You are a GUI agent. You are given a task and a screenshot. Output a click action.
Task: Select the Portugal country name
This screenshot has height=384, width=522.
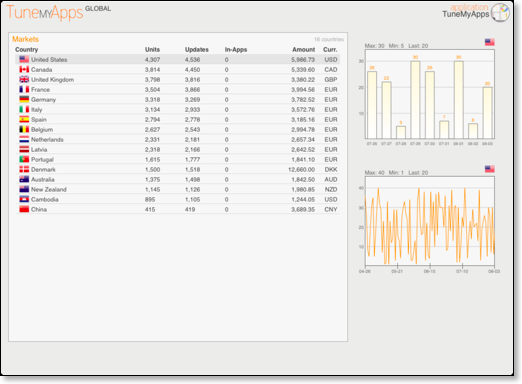coord(42,160)
